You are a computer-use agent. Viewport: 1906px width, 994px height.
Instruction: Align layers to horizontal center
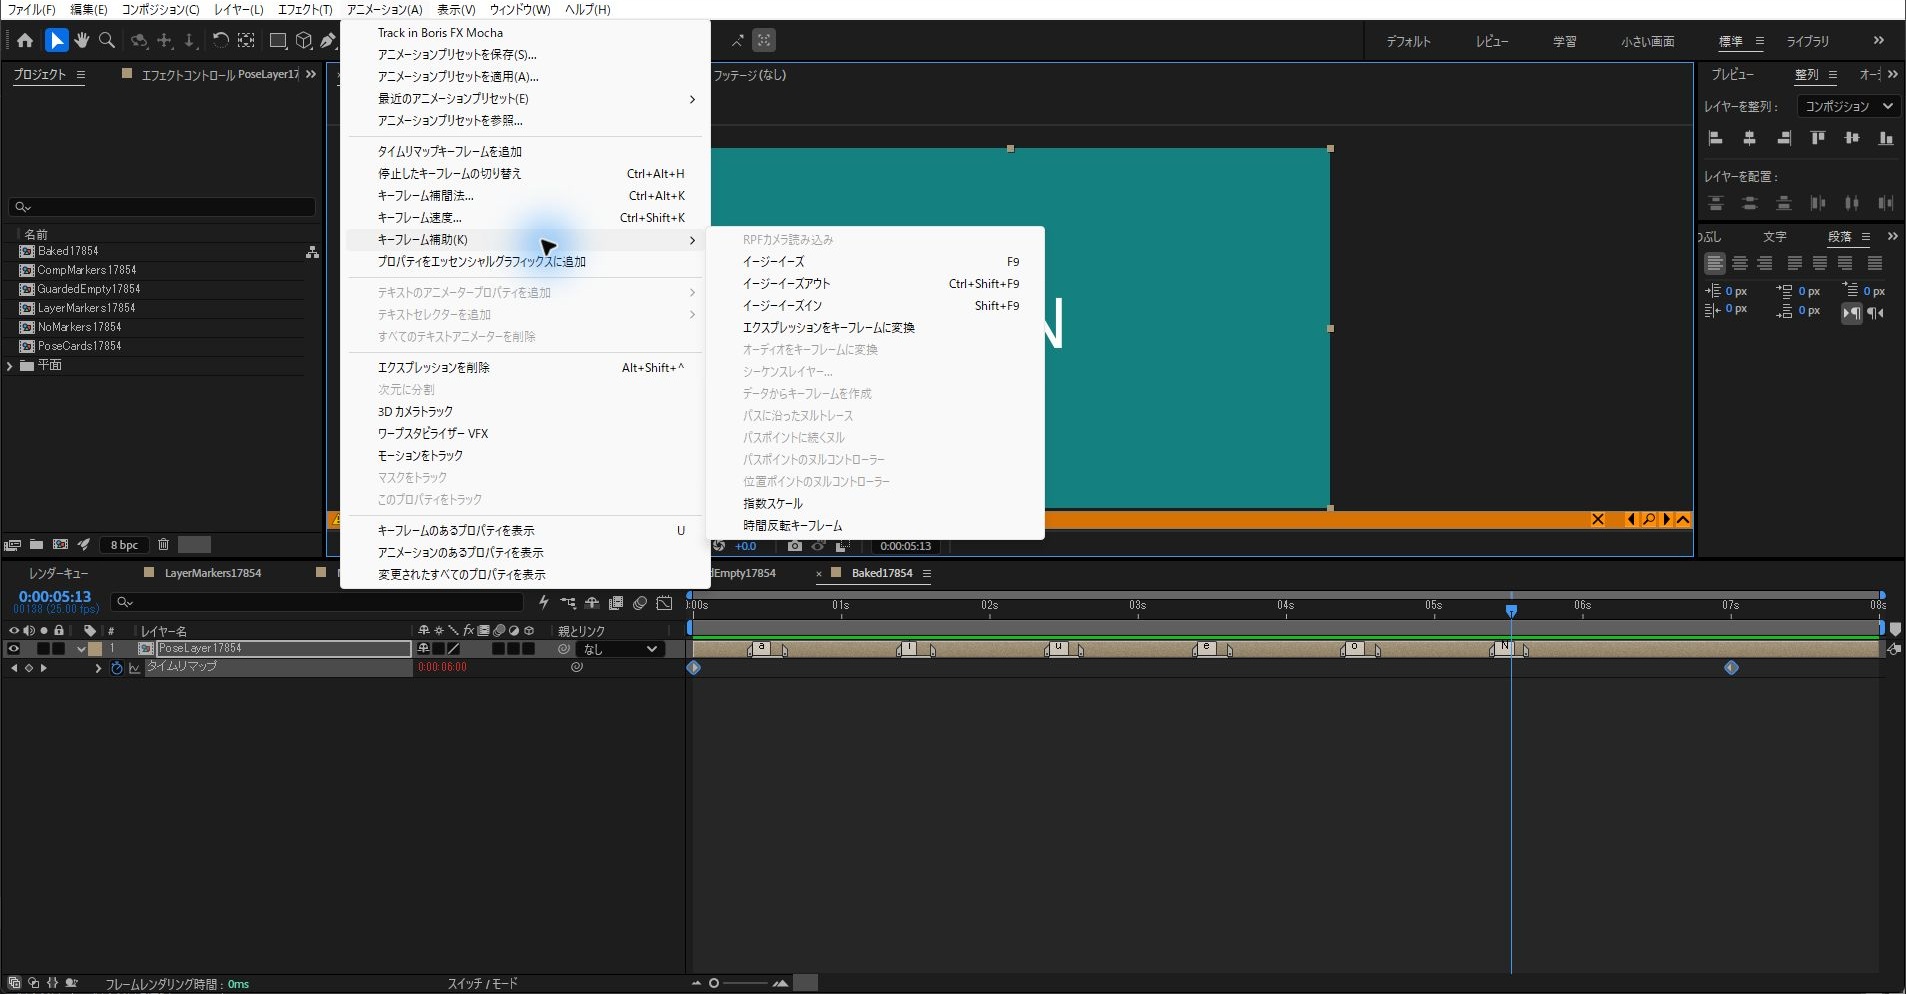[1750, 138]
